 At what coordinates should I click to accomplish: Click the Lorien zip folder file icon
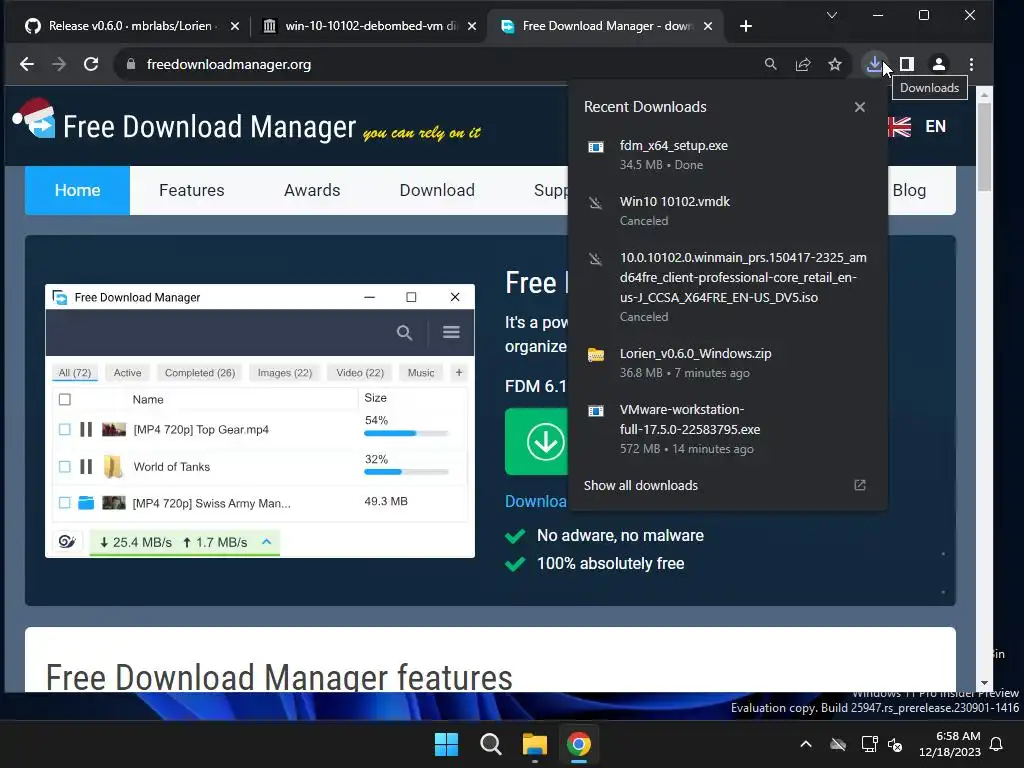(x=596, y=355)
